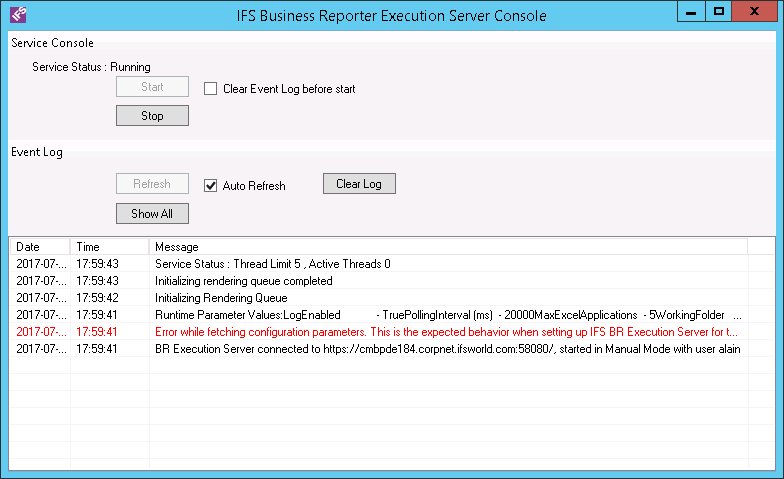Screen dimensions: 784x479
Task: Select the red error fetching configuration row
Action: pos(446,332)
